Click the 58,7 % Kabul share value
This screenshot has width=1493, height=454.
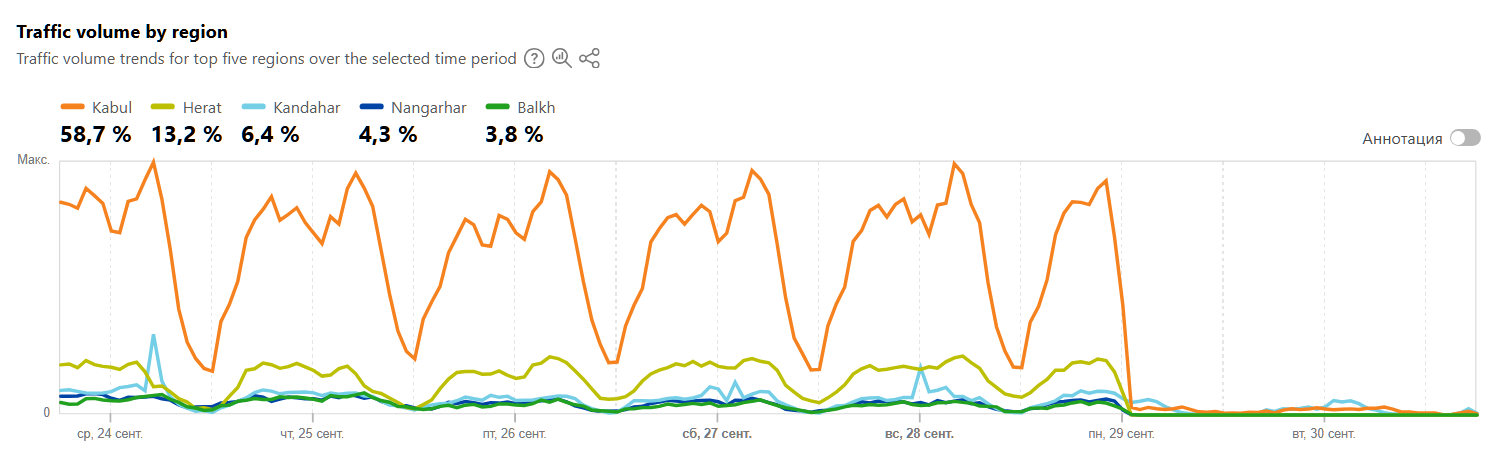pos(95,135)
